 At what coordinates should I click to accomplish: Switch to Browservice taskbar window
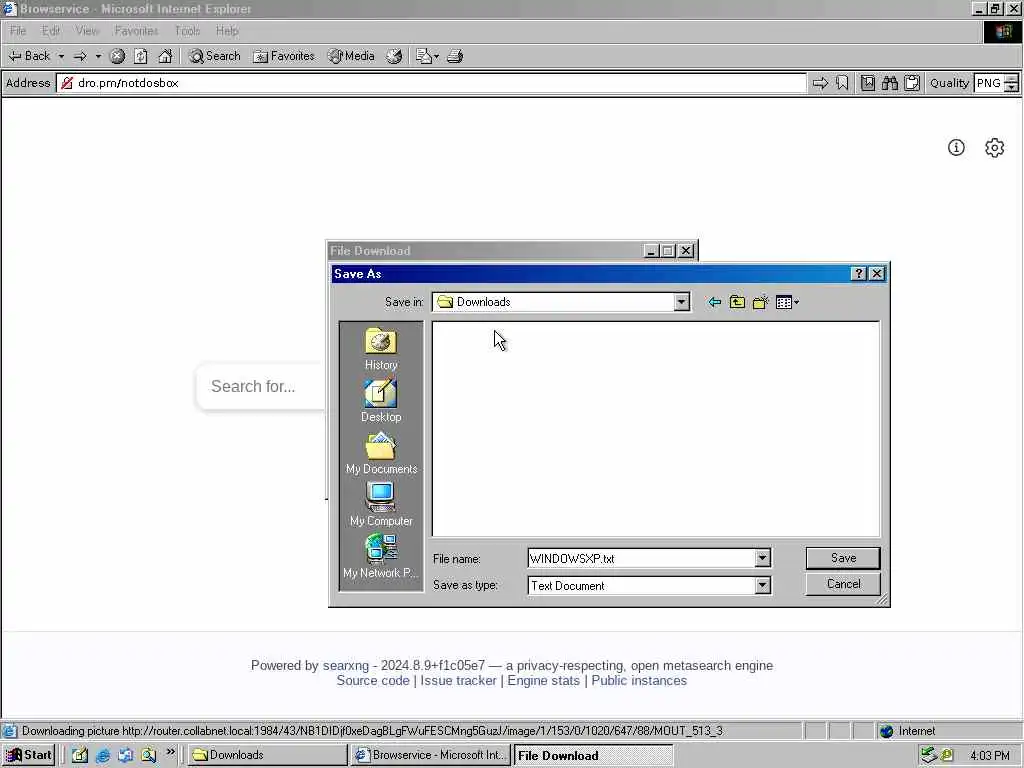(x=430, y=755)
